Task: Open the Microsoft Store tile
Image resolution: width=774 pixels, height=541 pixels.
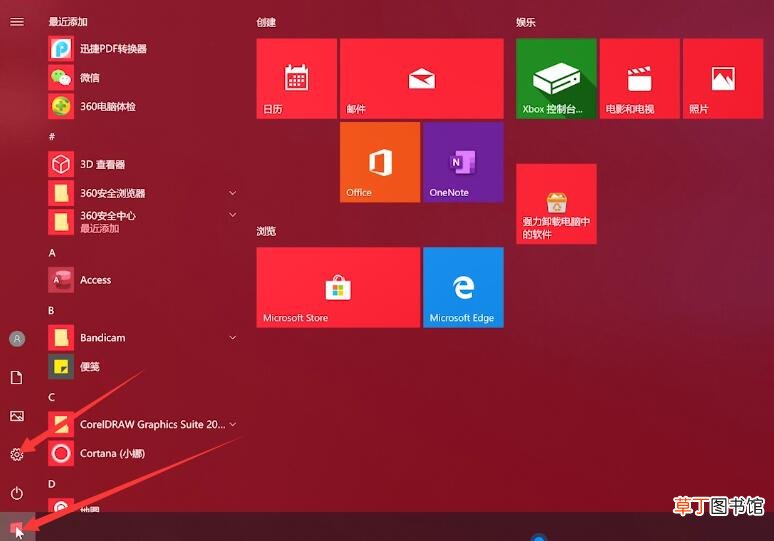Action: 338,287
